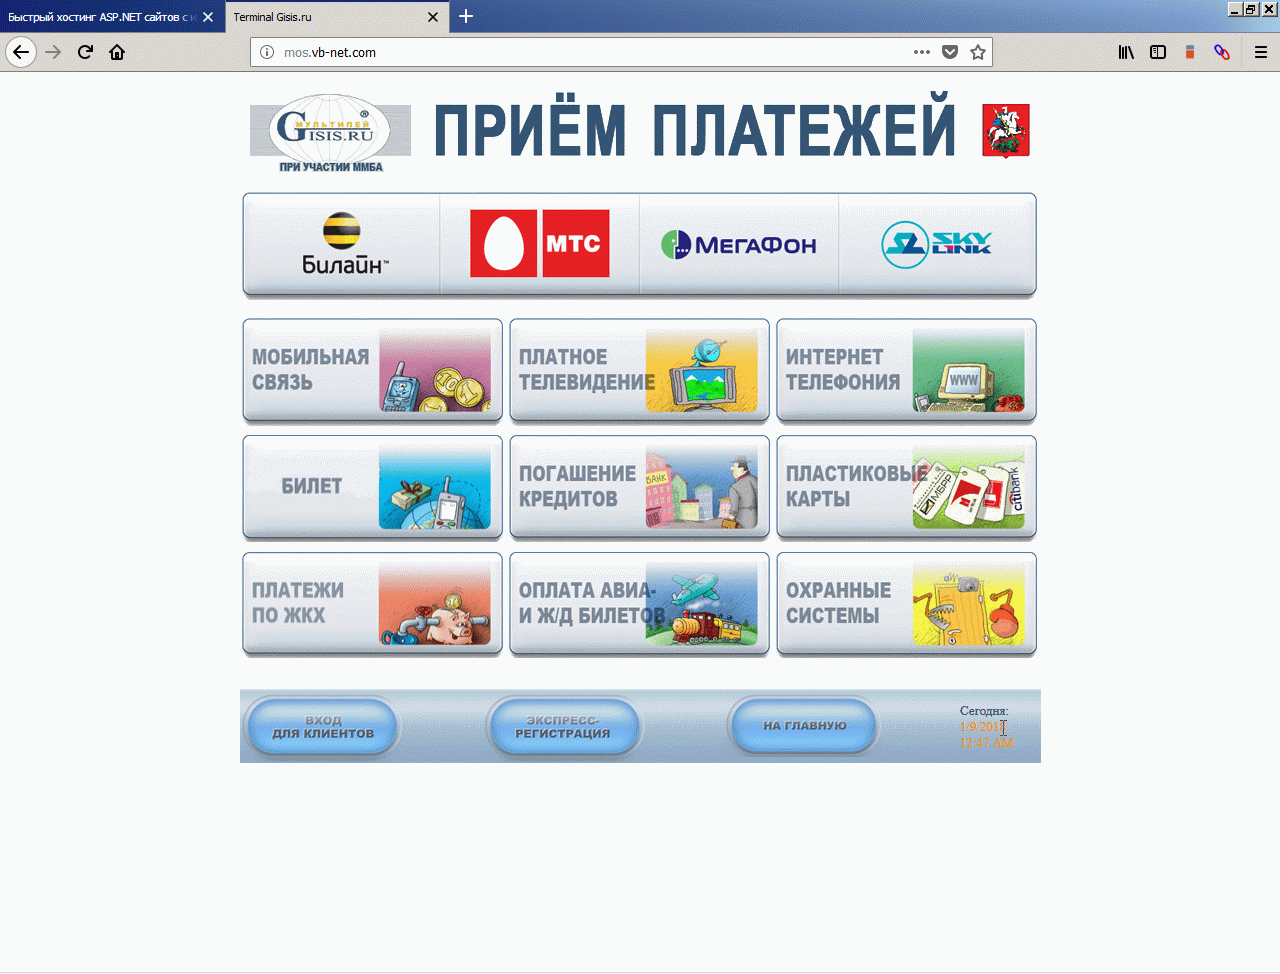Open page actions three-dot menu
This screenshot has width=1280, height=974.
pyautogui.click(x=922, y=52)
